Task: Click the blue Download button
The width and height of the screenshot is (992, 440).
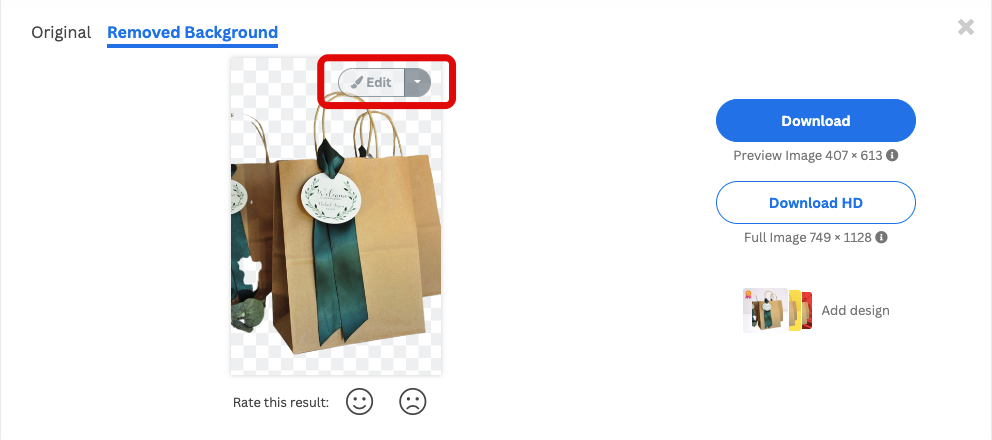Action: pyautogui.click(x=815, y=120)
